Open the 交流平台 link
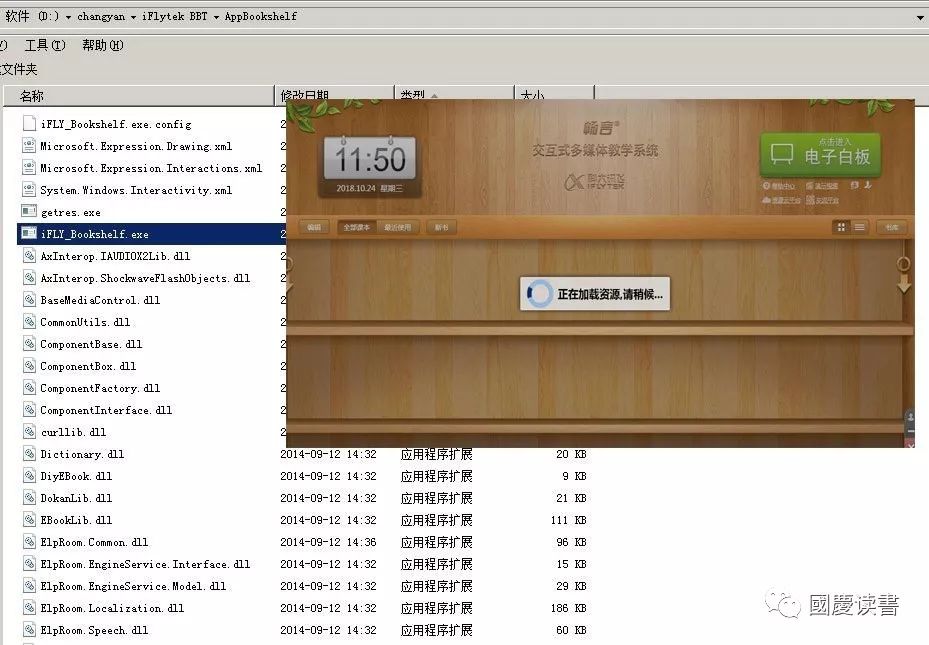The image size is (929, 645). click(x=822, y=201)
